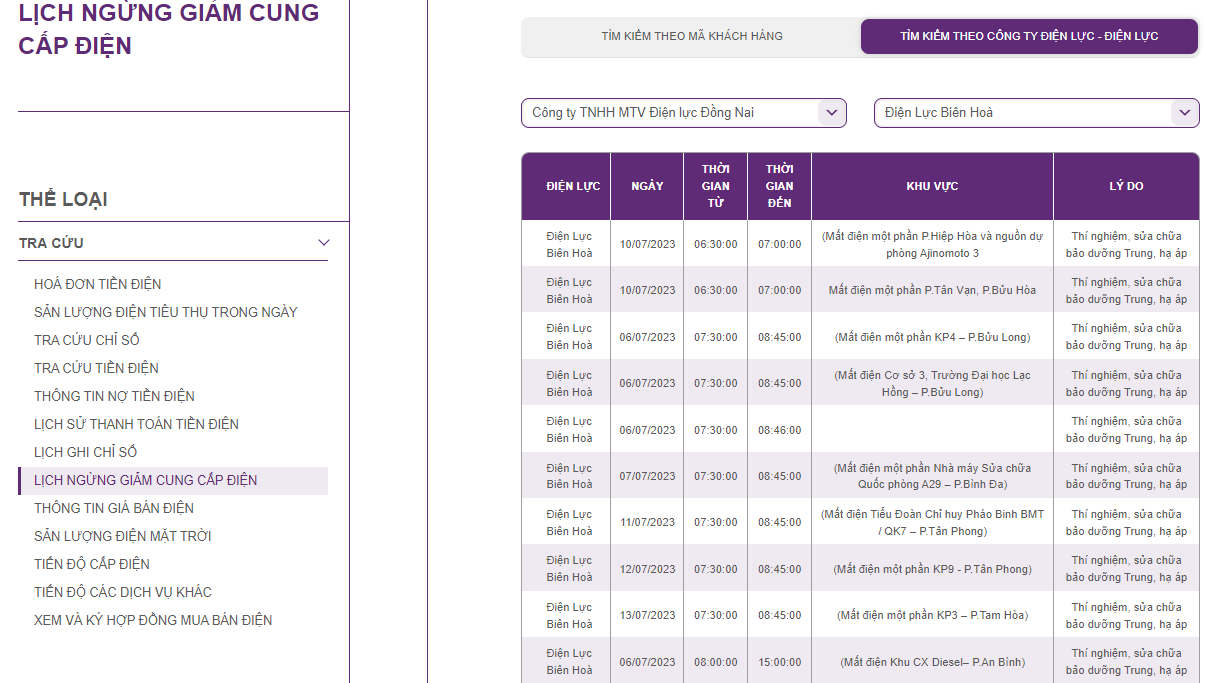Collapse the TRA CỨU category chevron
The height and width of the screenshot is (683, 1206).
tap(323, 243)
